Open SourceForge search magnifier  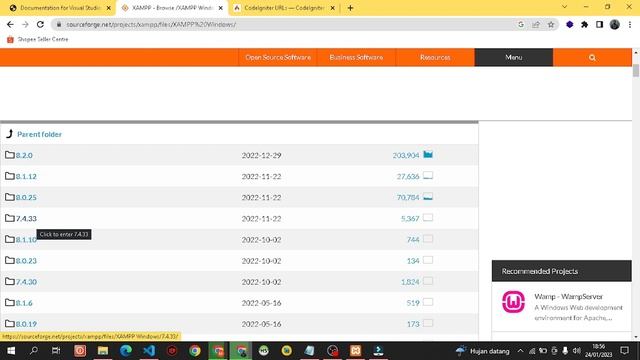click(x=592, y=58)
